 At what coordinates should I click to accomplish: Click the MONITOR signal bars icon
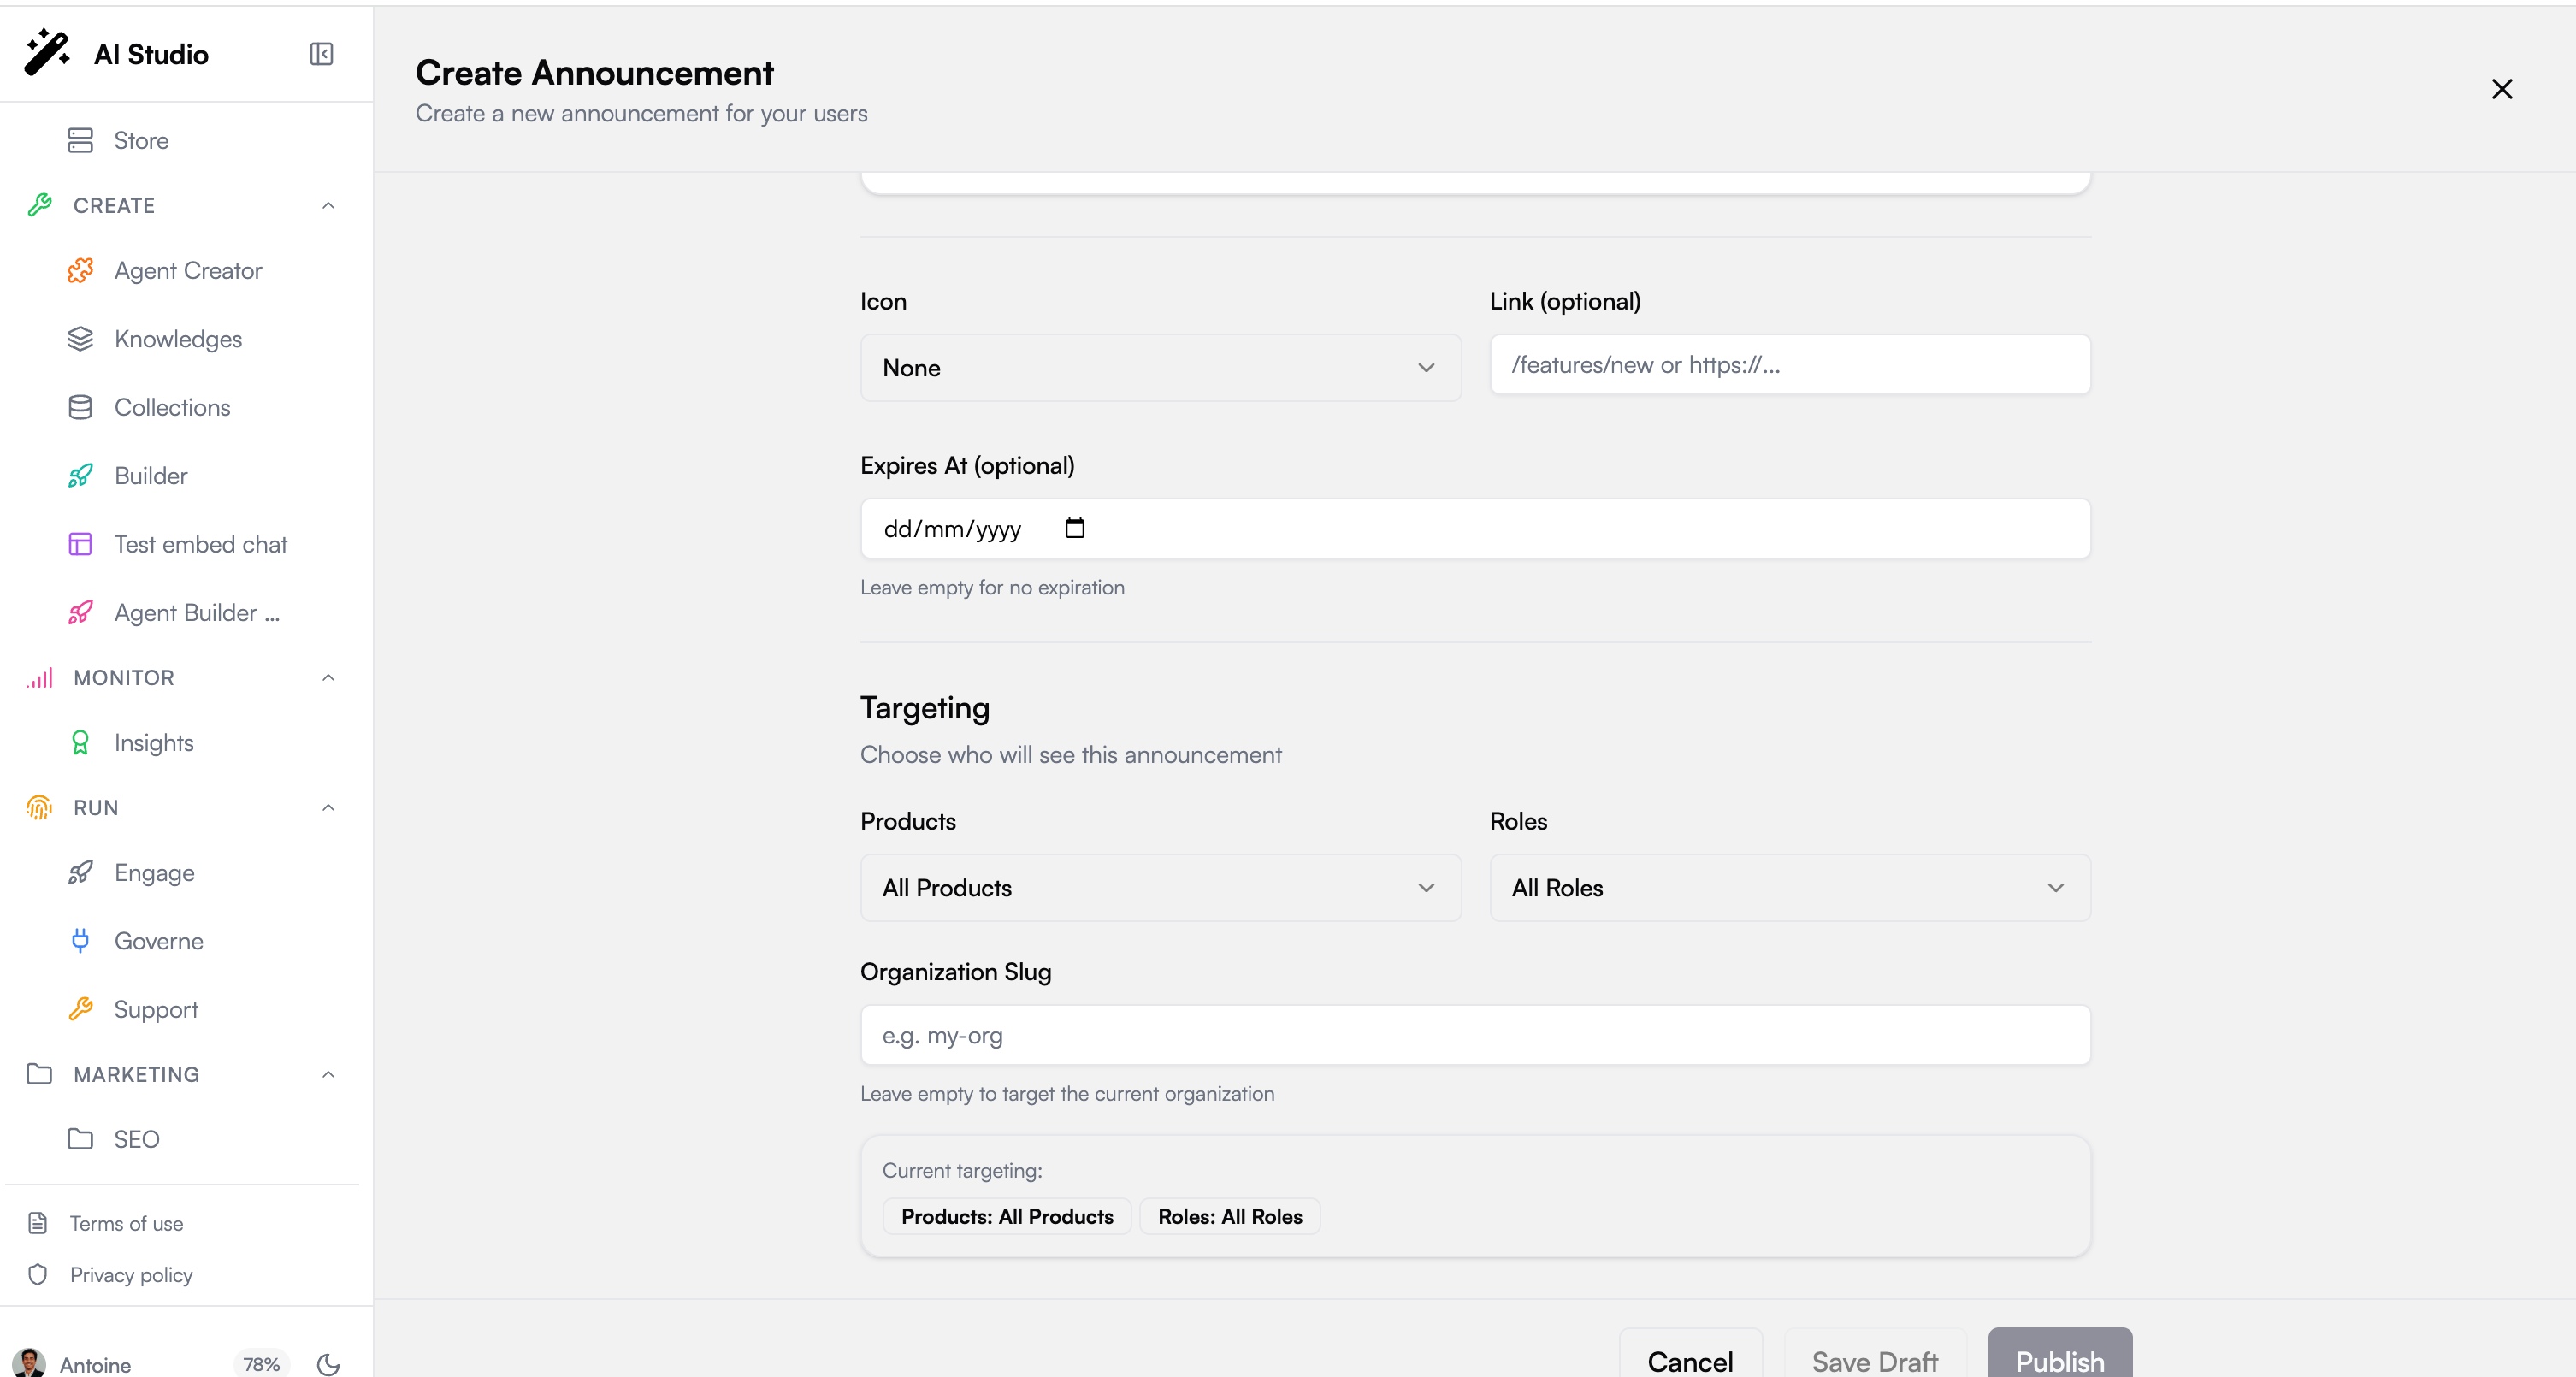pos(40,678)
